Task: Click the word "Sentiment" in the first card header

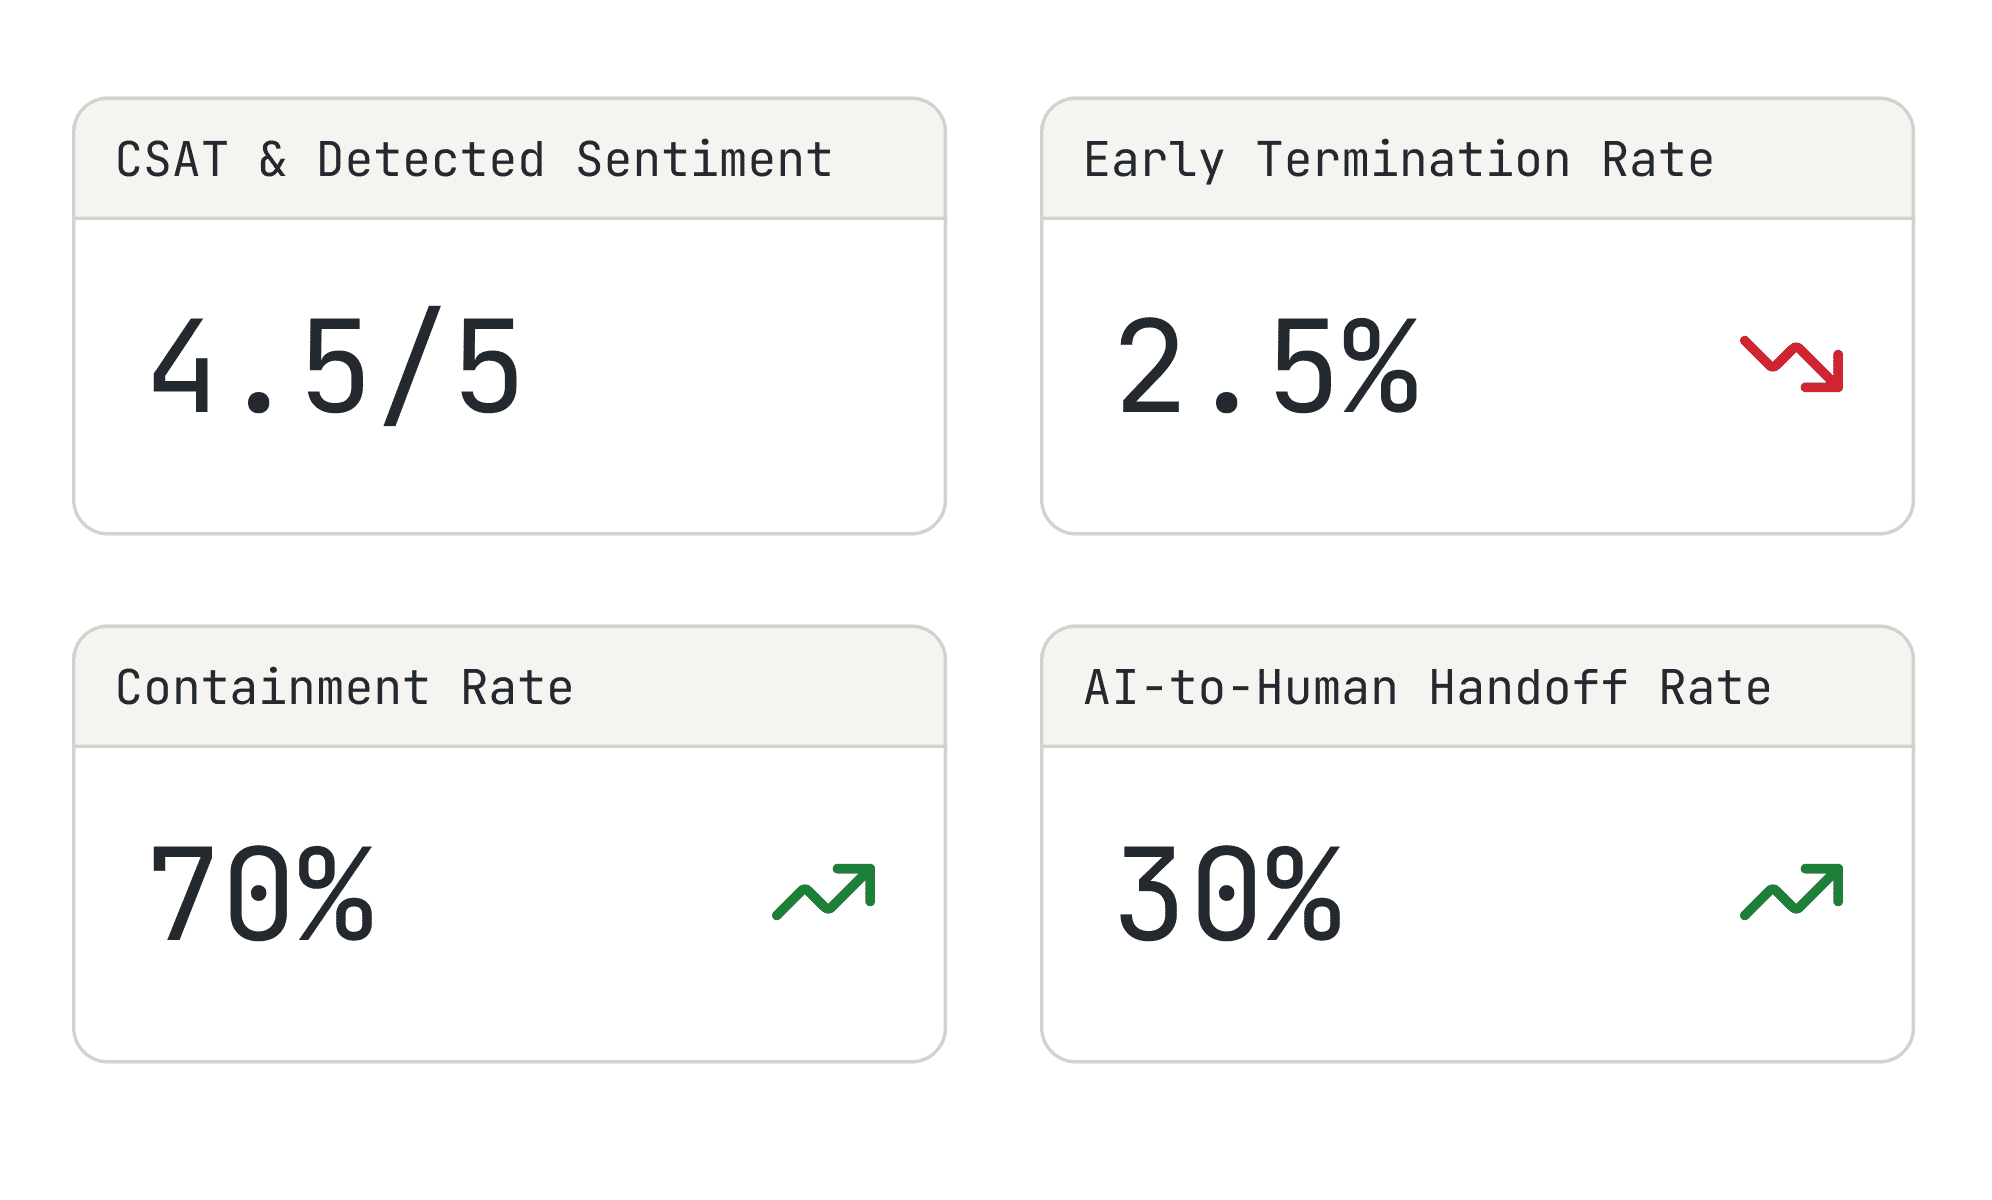Action: (704, 160)
